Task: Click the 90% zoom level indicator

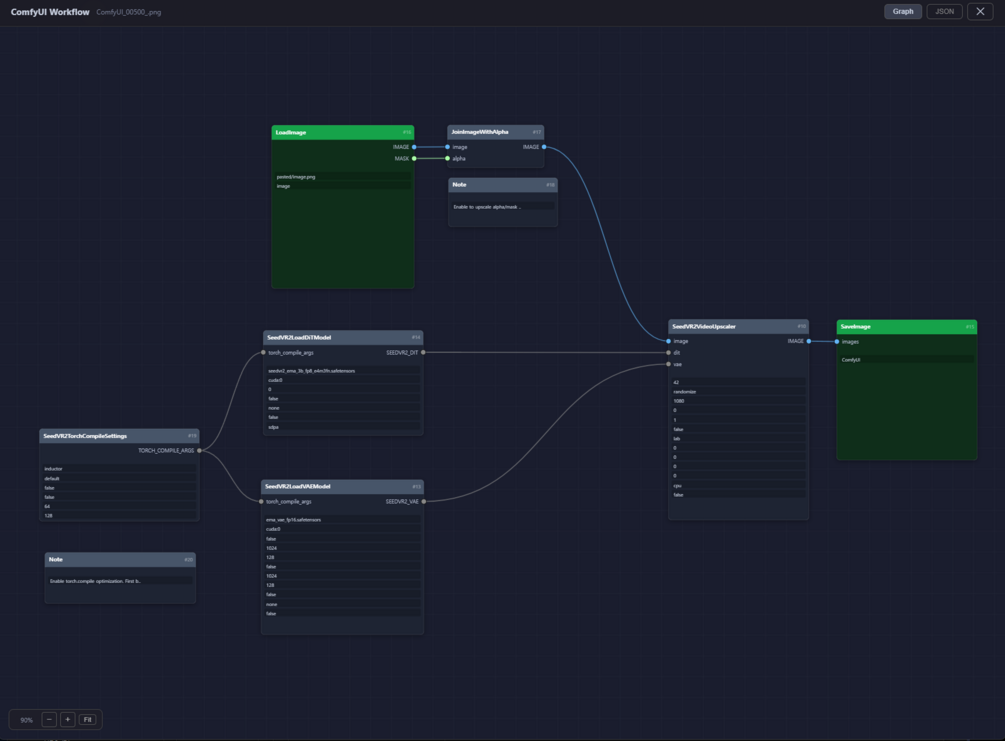Action: click(26, 720)
